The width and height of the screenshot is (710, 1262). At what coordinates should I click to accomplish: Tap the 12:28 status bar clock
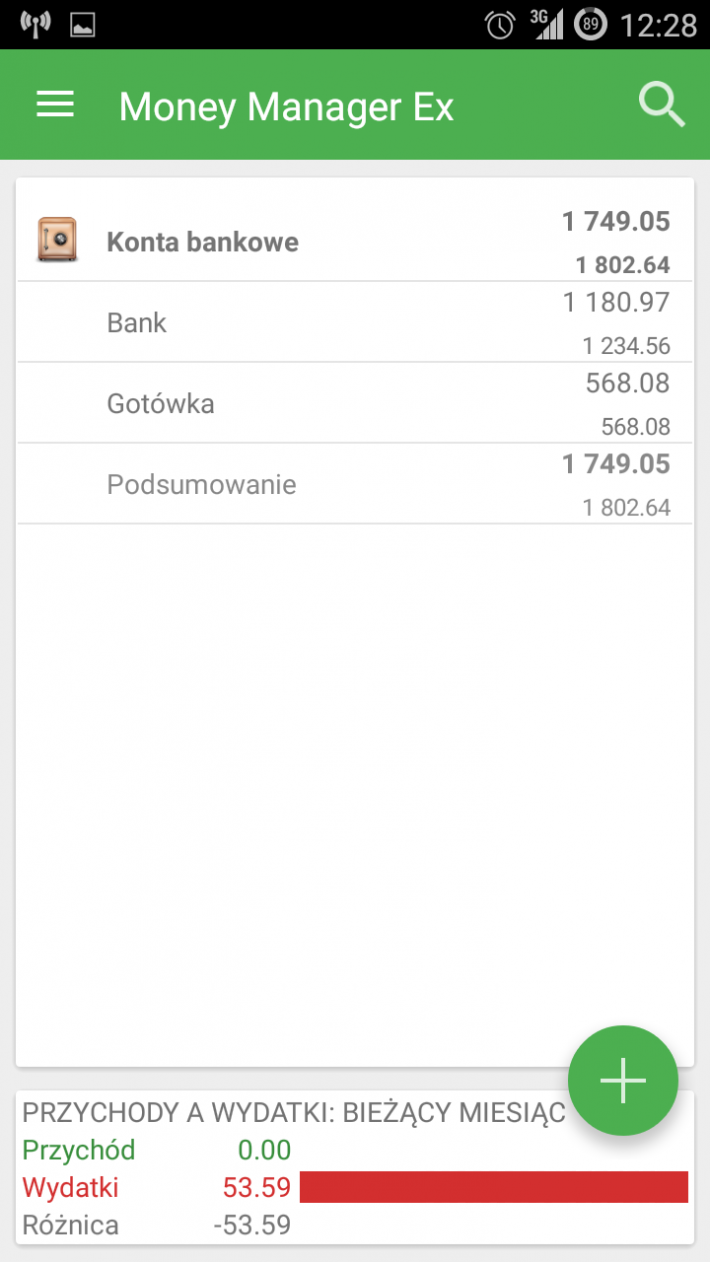pos(659,25)
